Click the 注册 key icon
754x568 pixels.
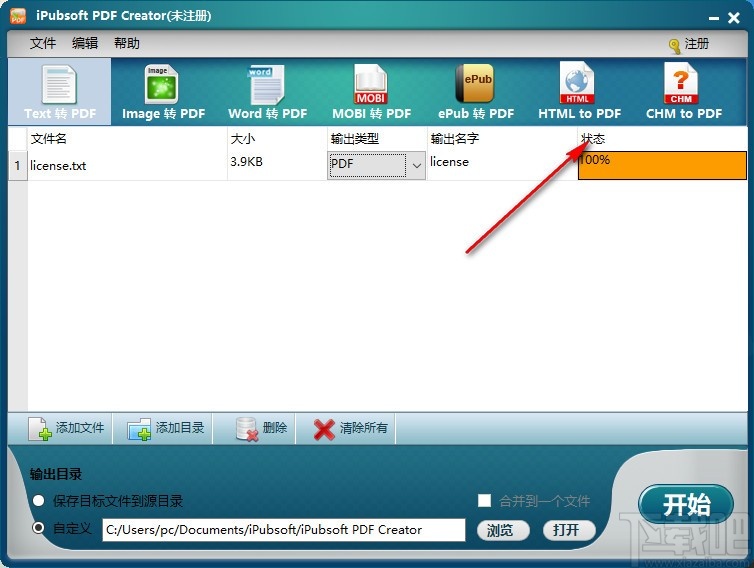coord(674,46)
